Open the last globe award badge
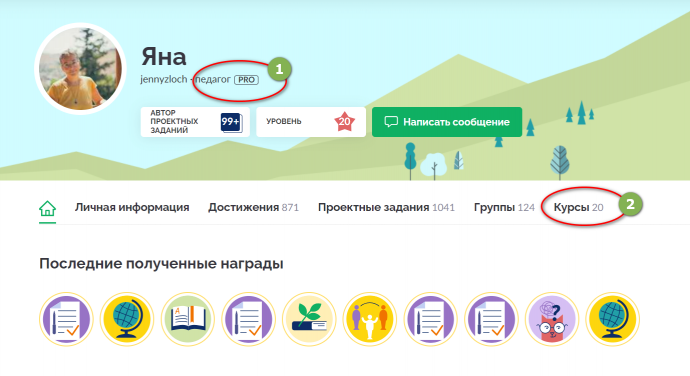690x376 pixels. pyautogui.click(x=613, y=319)
